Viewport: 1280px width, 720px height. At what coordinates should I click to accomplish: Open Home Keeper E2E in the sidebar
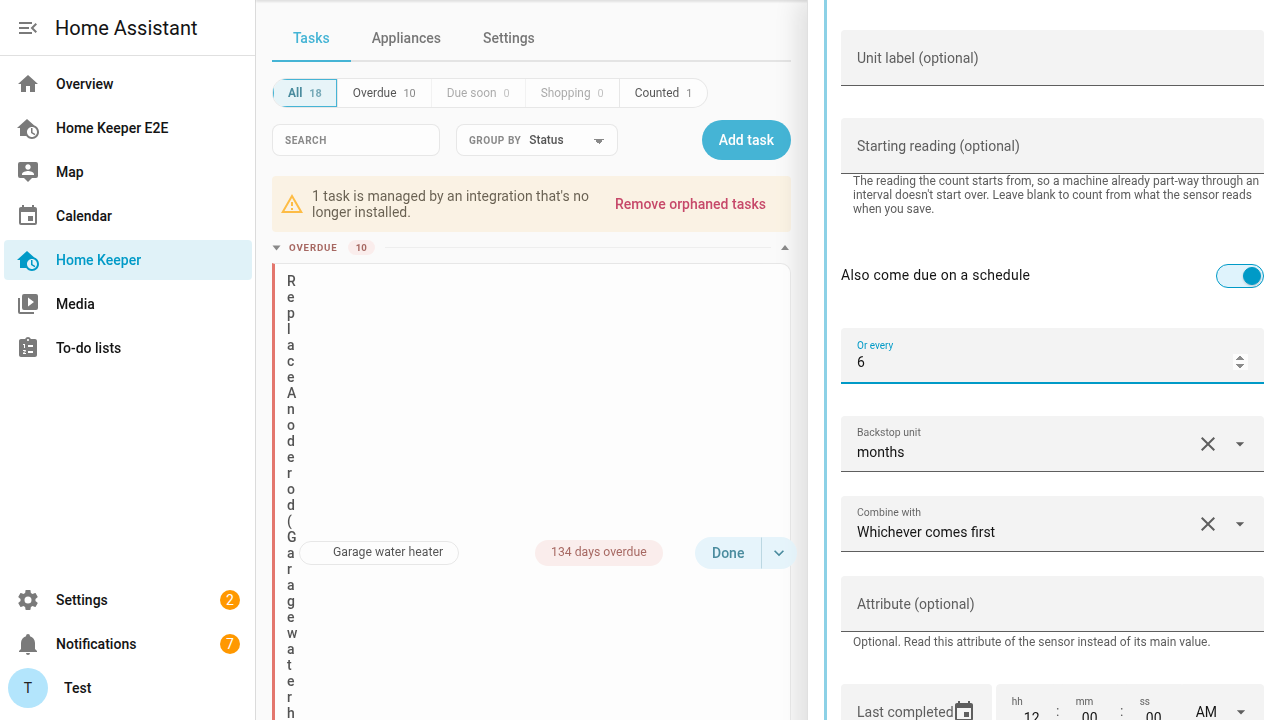tap(128, 128)
